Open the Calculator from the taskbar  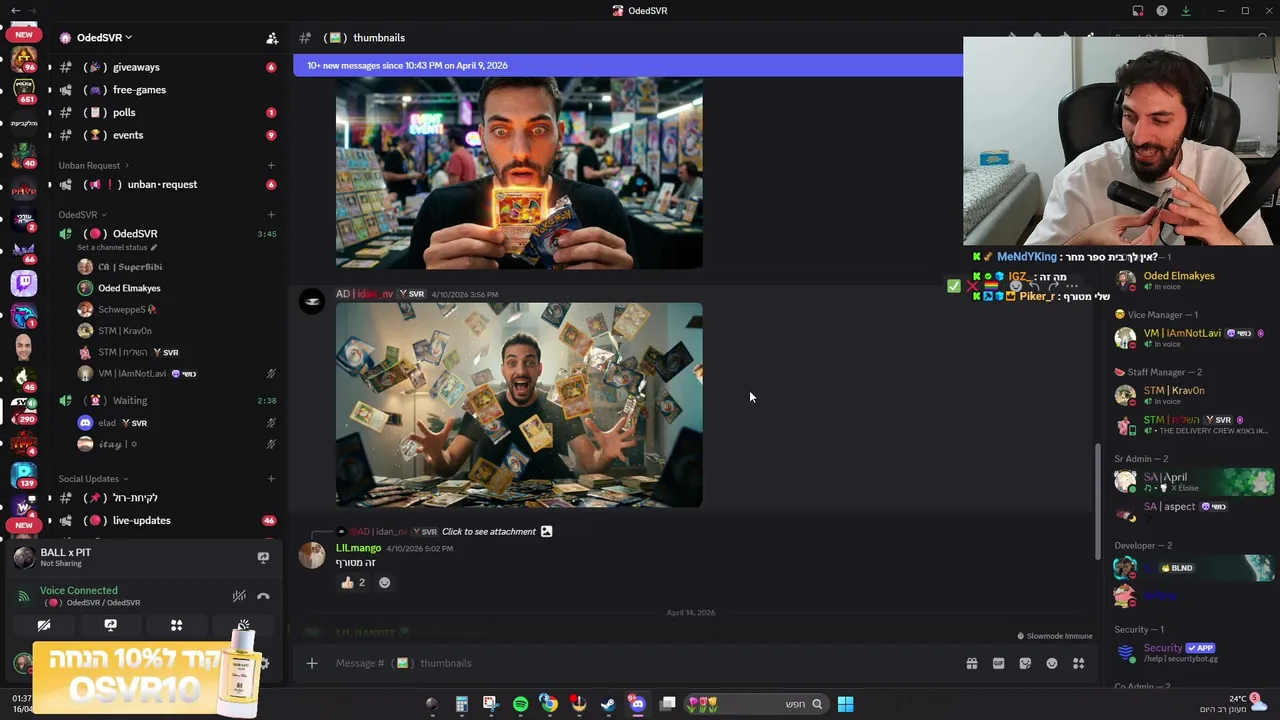tap(461, 704)
